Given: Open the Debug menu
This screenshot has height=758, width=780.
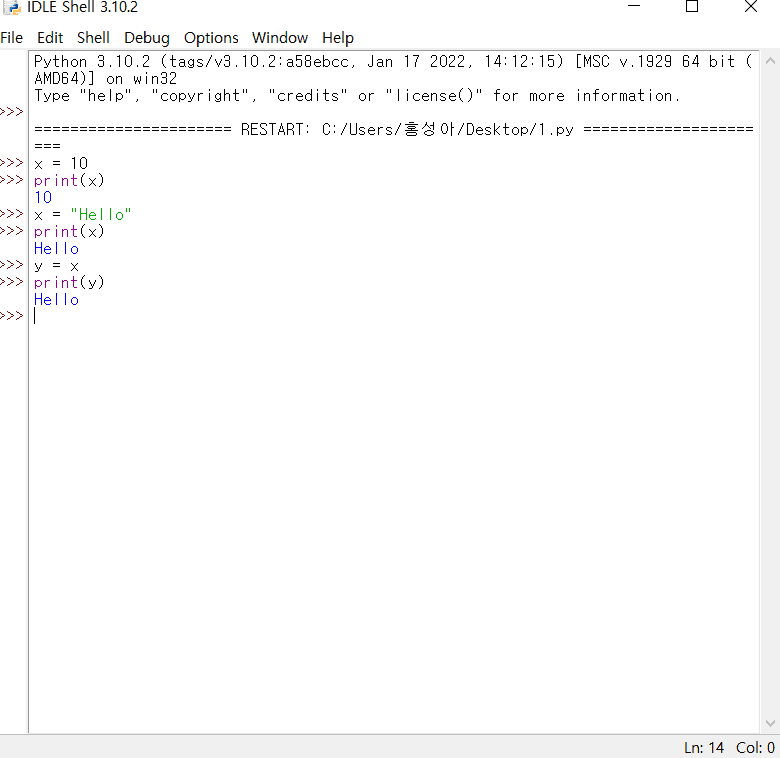Looking at the screenshot, I should [x=147, y=38].
